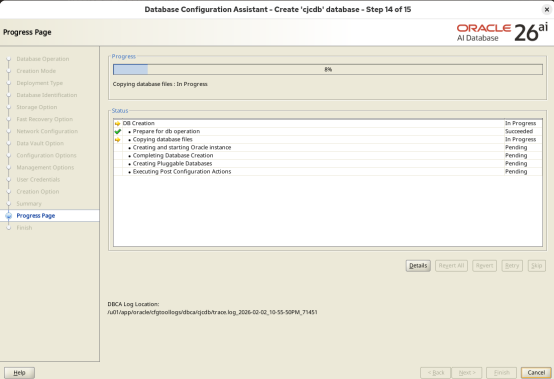Select the Database Operation step
This screenshot has height=379, width=554.
click(x=43, y=59)
